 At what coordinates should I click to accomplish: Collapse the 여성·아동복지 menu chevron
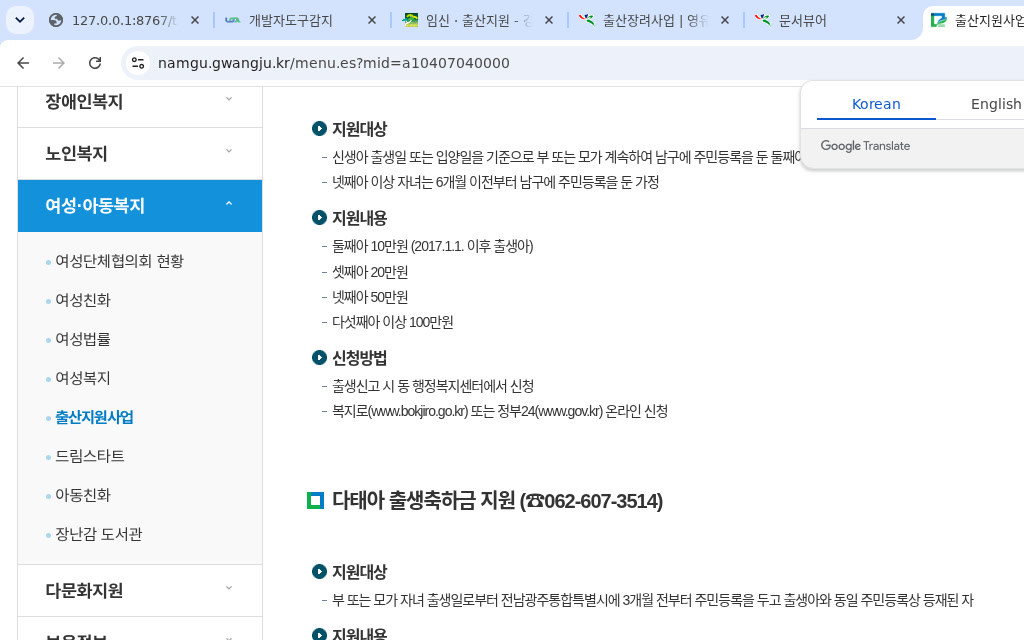pos(229,203)
